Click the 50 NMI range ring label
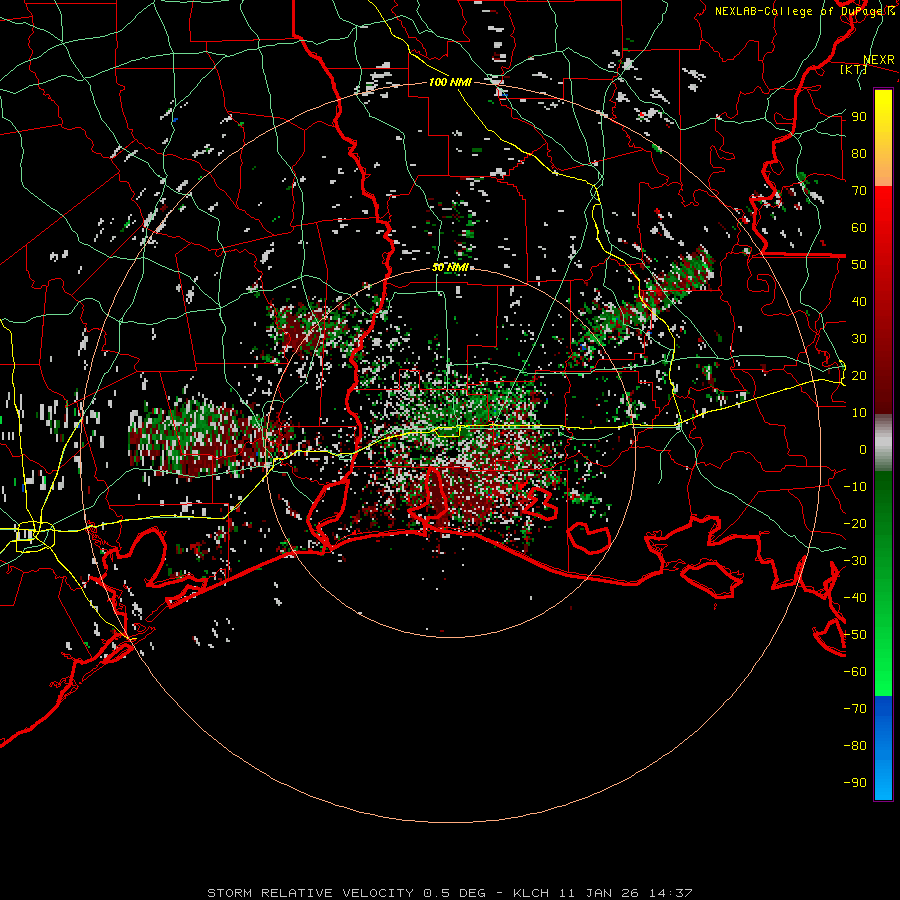 click(449, 267)
